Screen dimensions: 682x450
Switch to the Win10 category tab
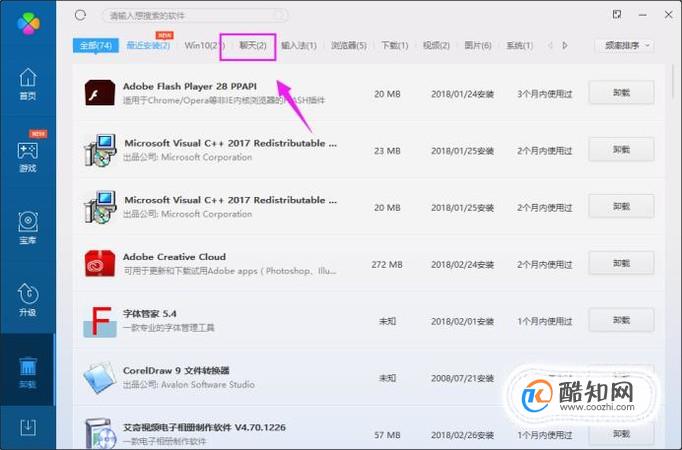204,45
